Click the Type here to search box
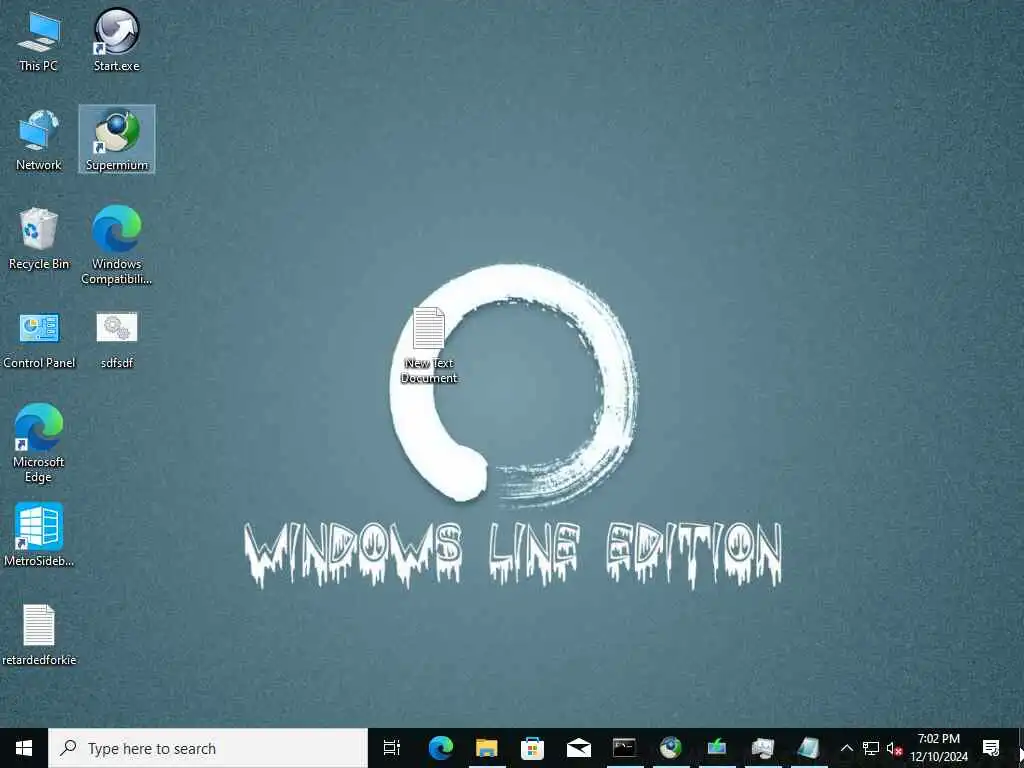The image size is (1024, 768). (208, 748)
